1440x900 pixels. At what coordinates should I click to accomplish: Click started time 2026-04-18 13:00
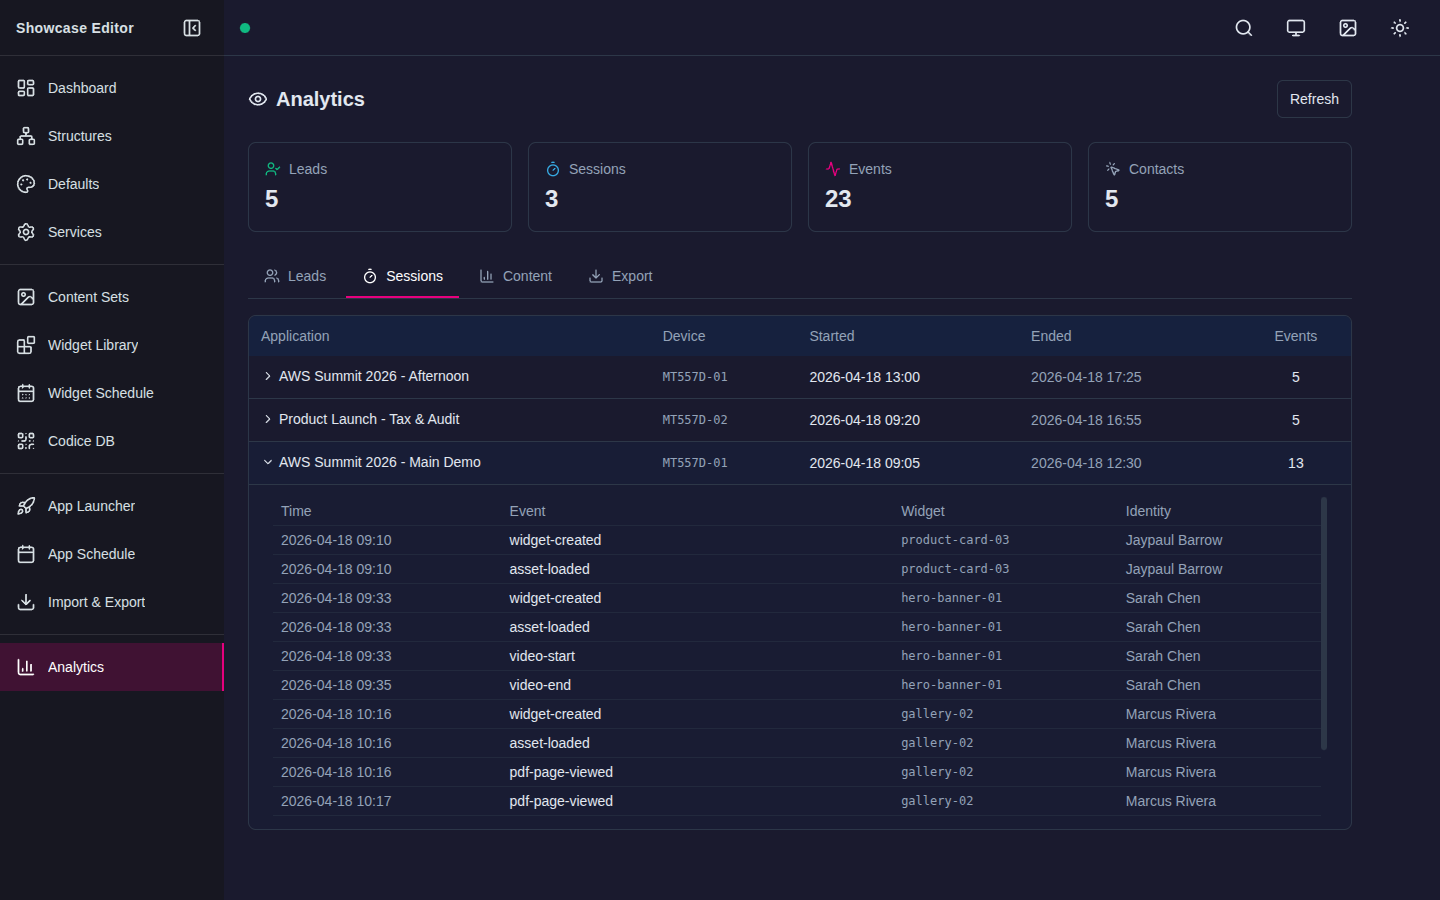(x=865, y=377)
